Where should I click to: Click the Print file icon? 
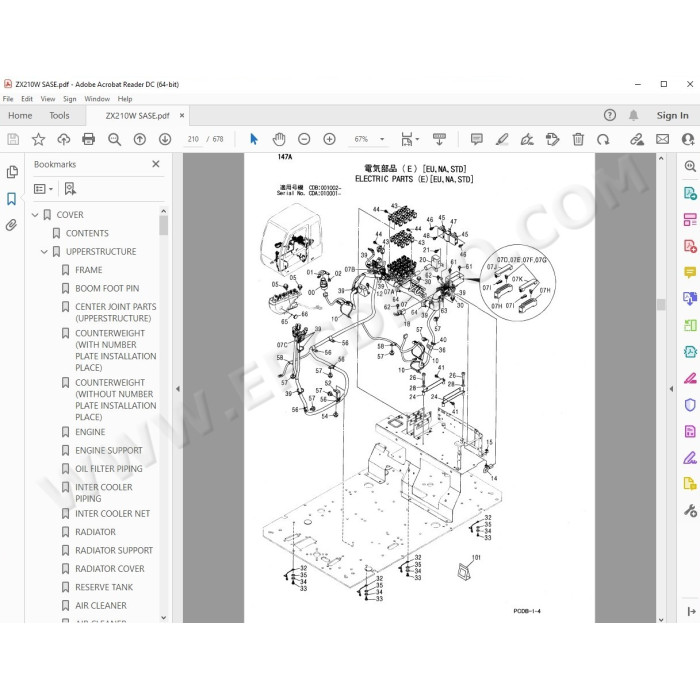click(88, 139)
